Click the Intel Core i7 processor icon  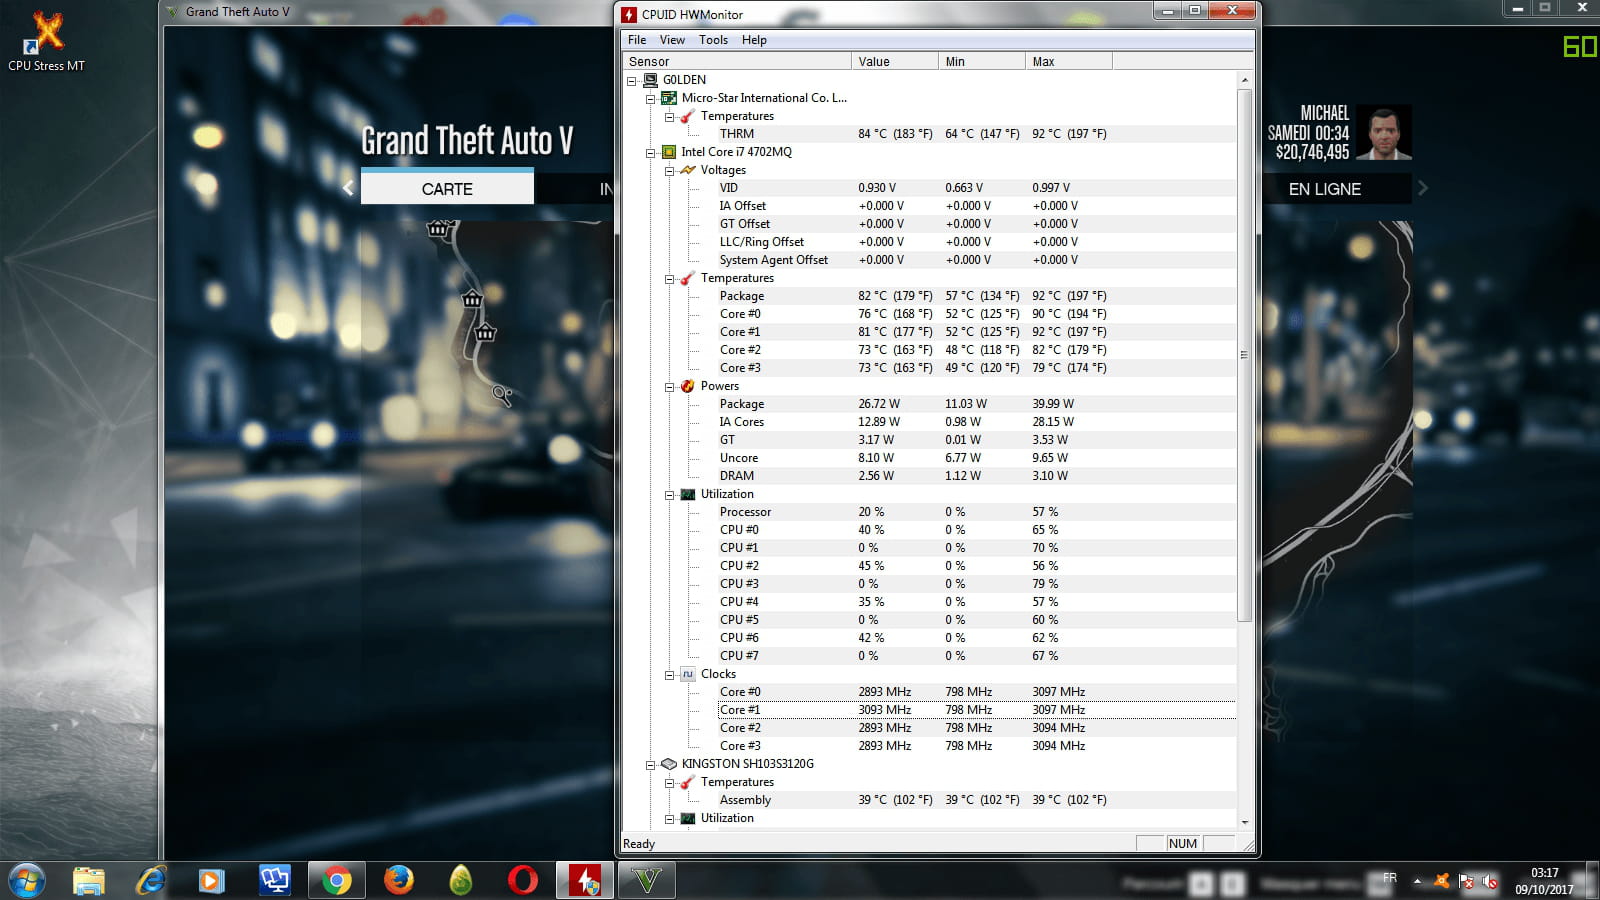pos(669,152)
